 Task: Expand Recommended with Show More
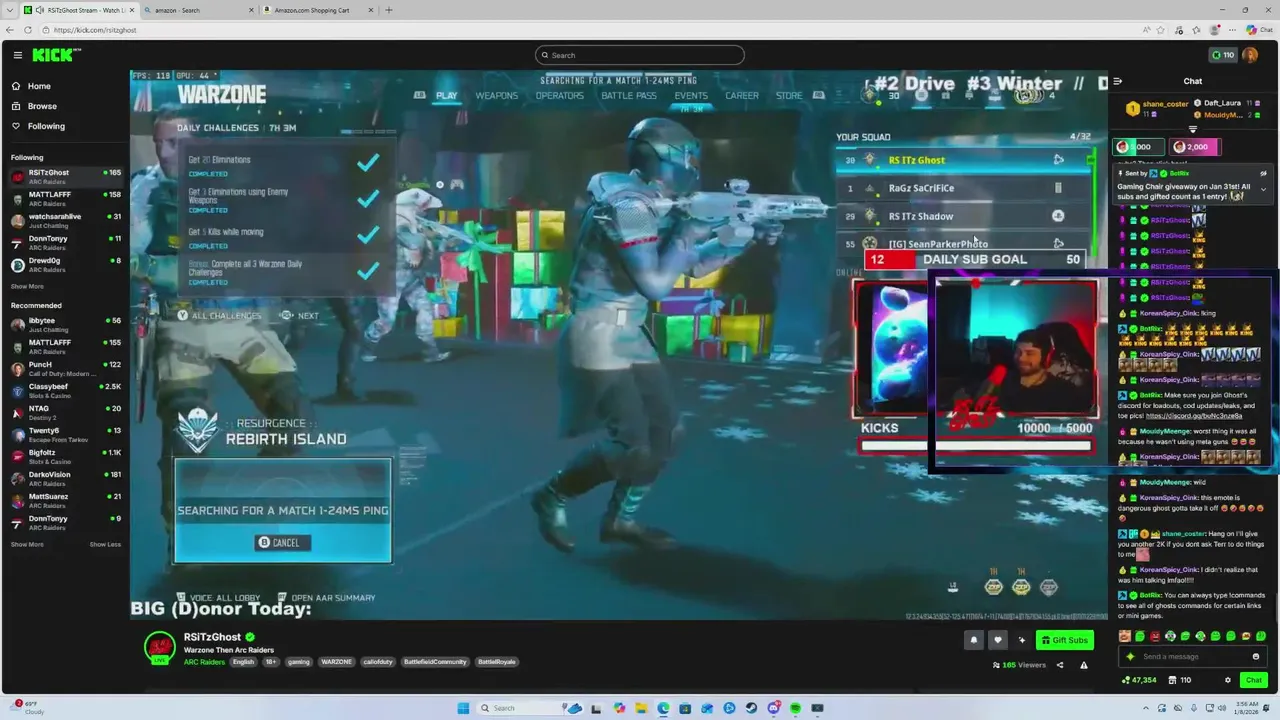coord(27,544)
